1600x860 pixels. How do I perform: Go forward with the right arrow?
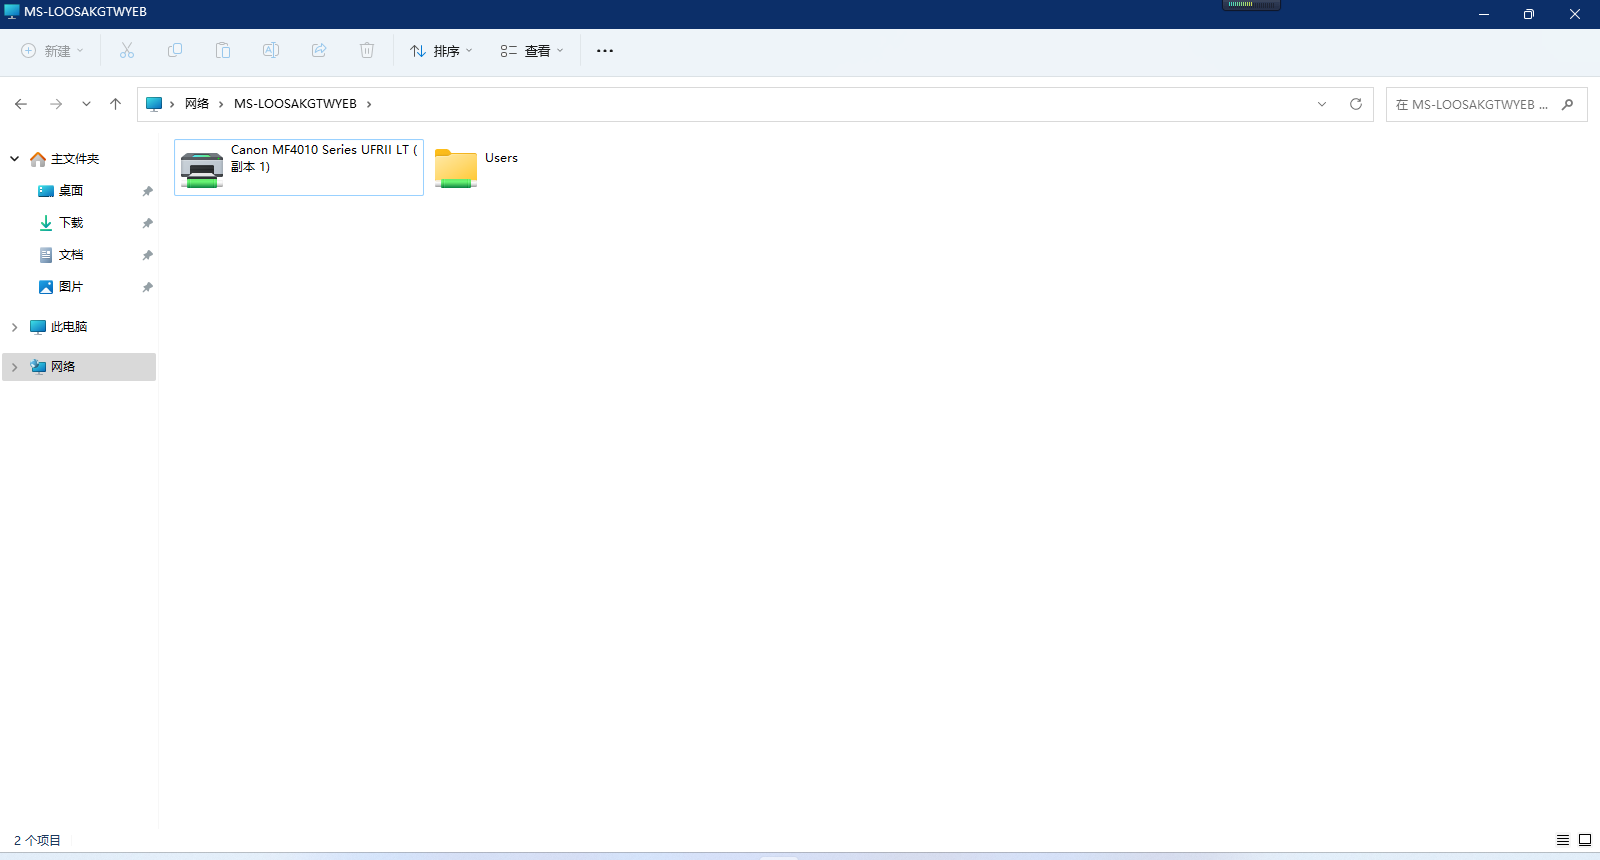[x=56, y=104]
